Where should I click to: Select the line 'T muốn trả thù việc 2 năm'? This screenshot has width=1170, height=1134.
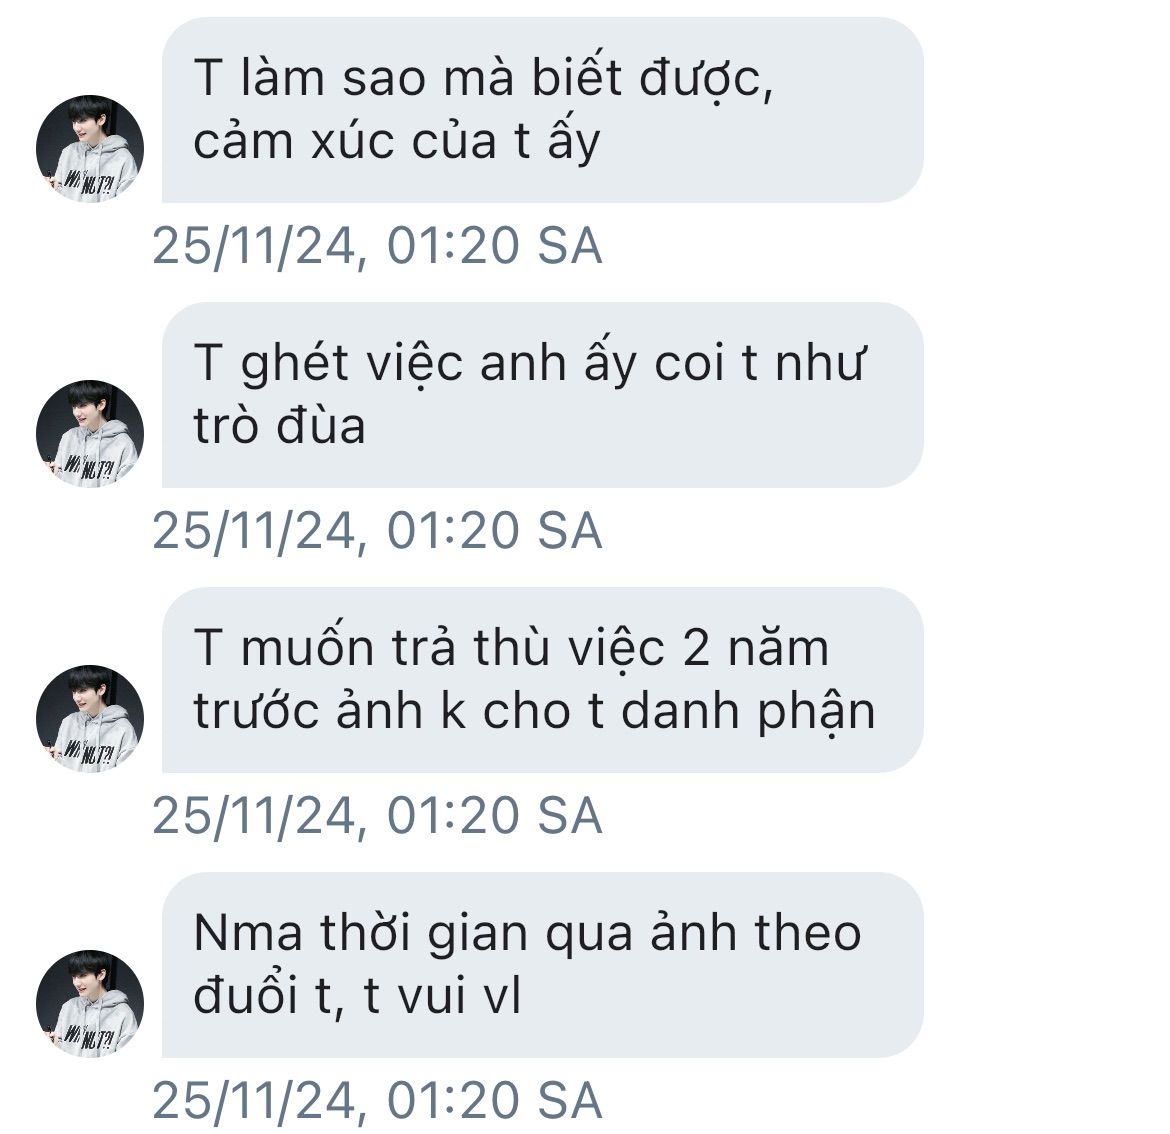(x=511, y=646)
